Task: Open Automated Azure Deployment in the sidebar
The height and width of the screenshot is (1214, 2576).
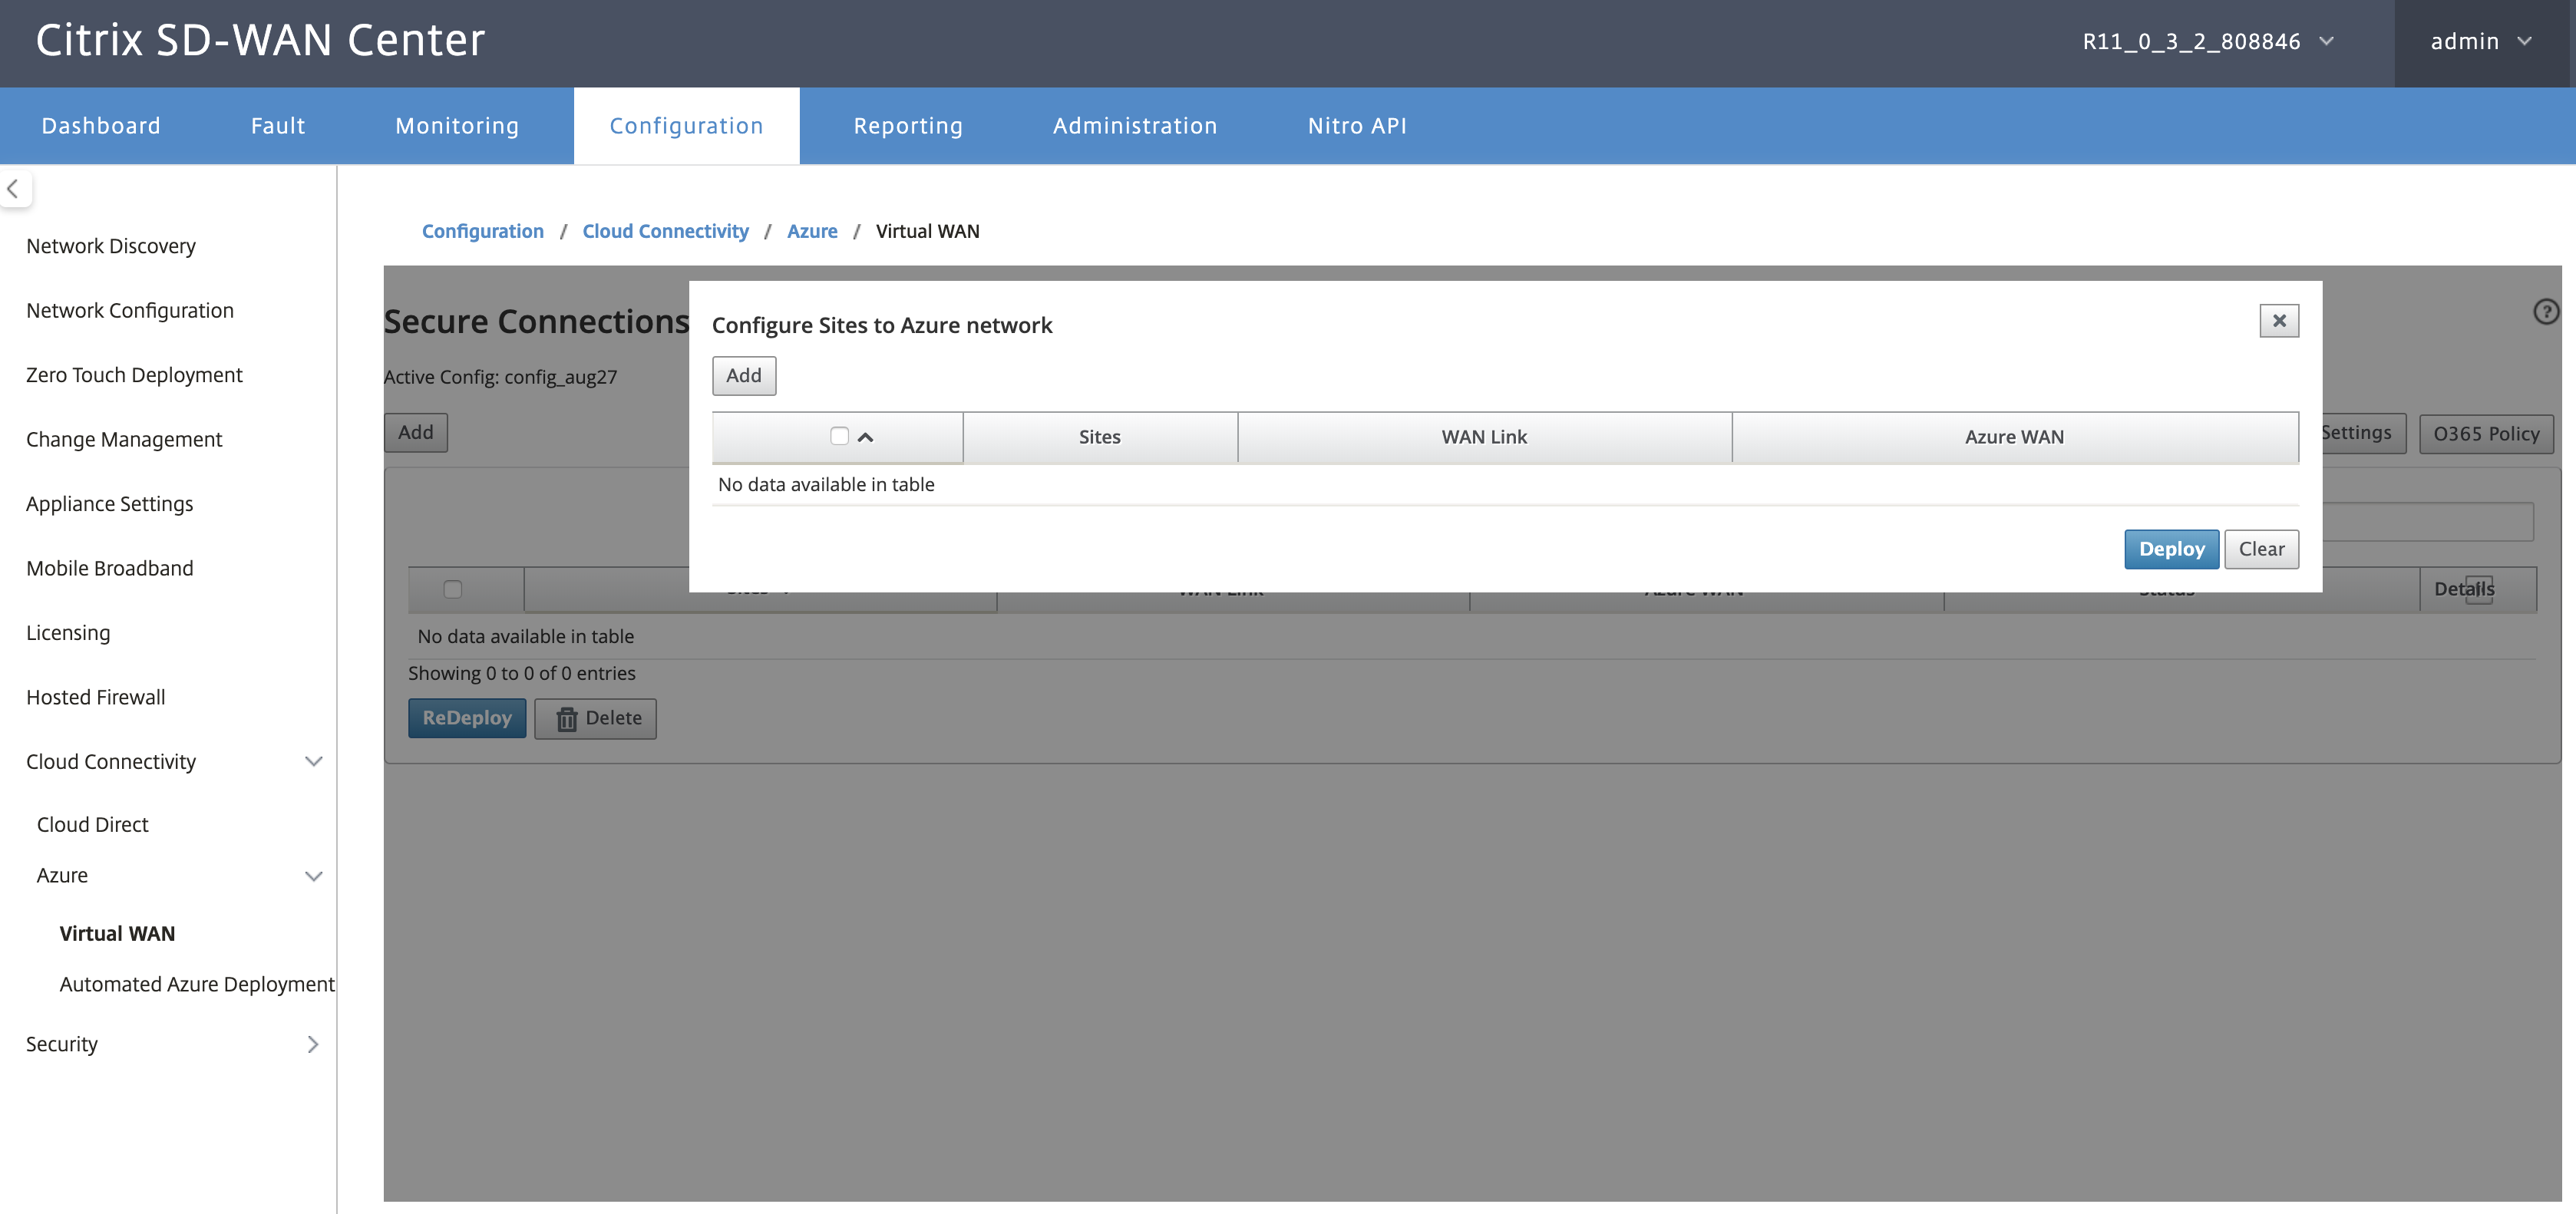Action: [197, 984]
